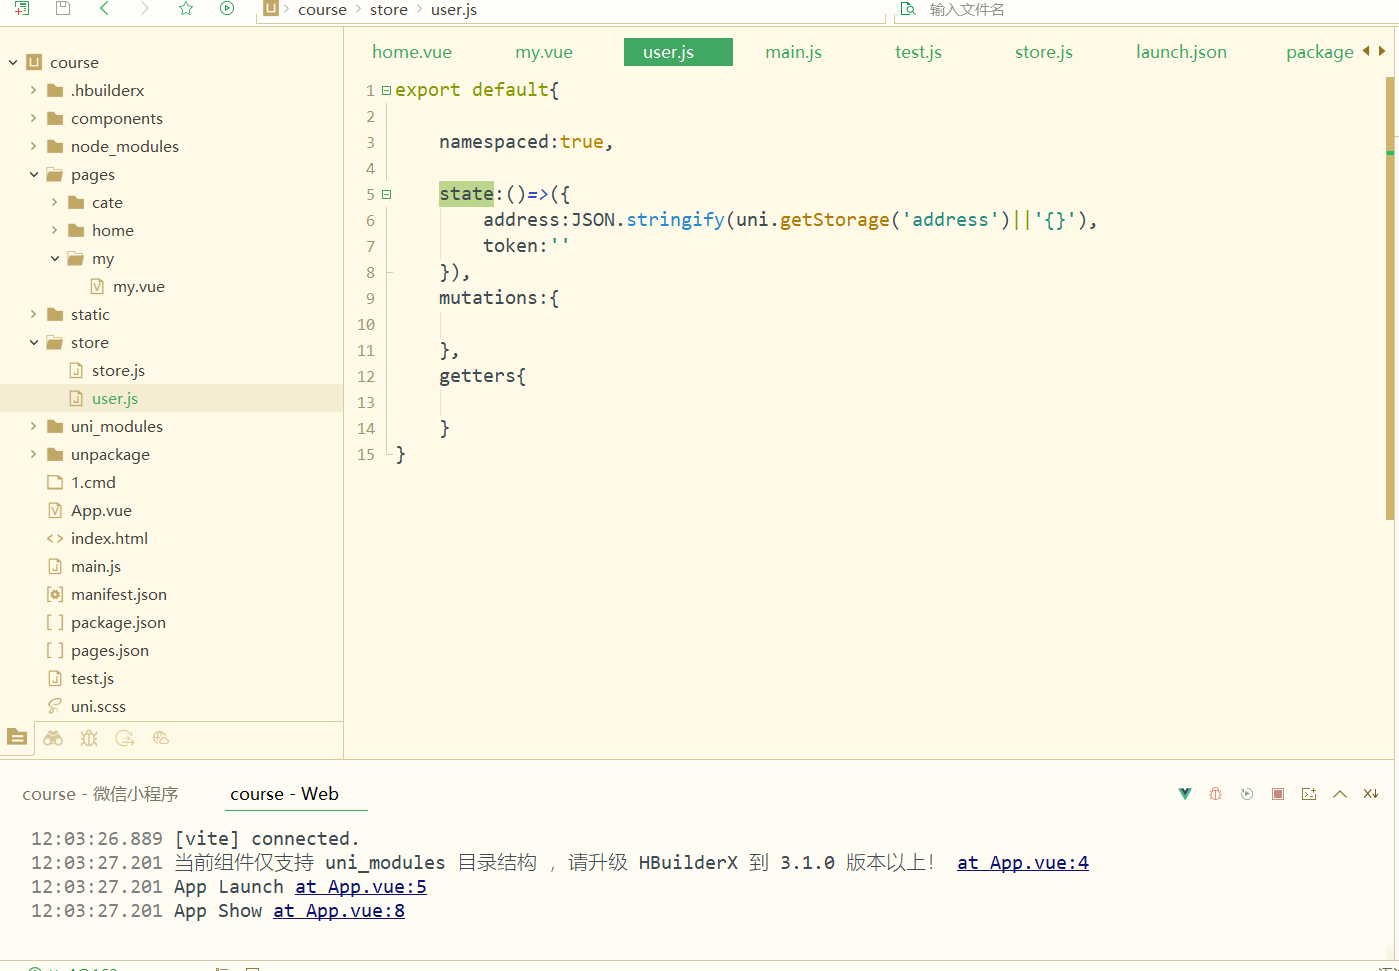Stop running with the red square icon

click(1278, 794)
